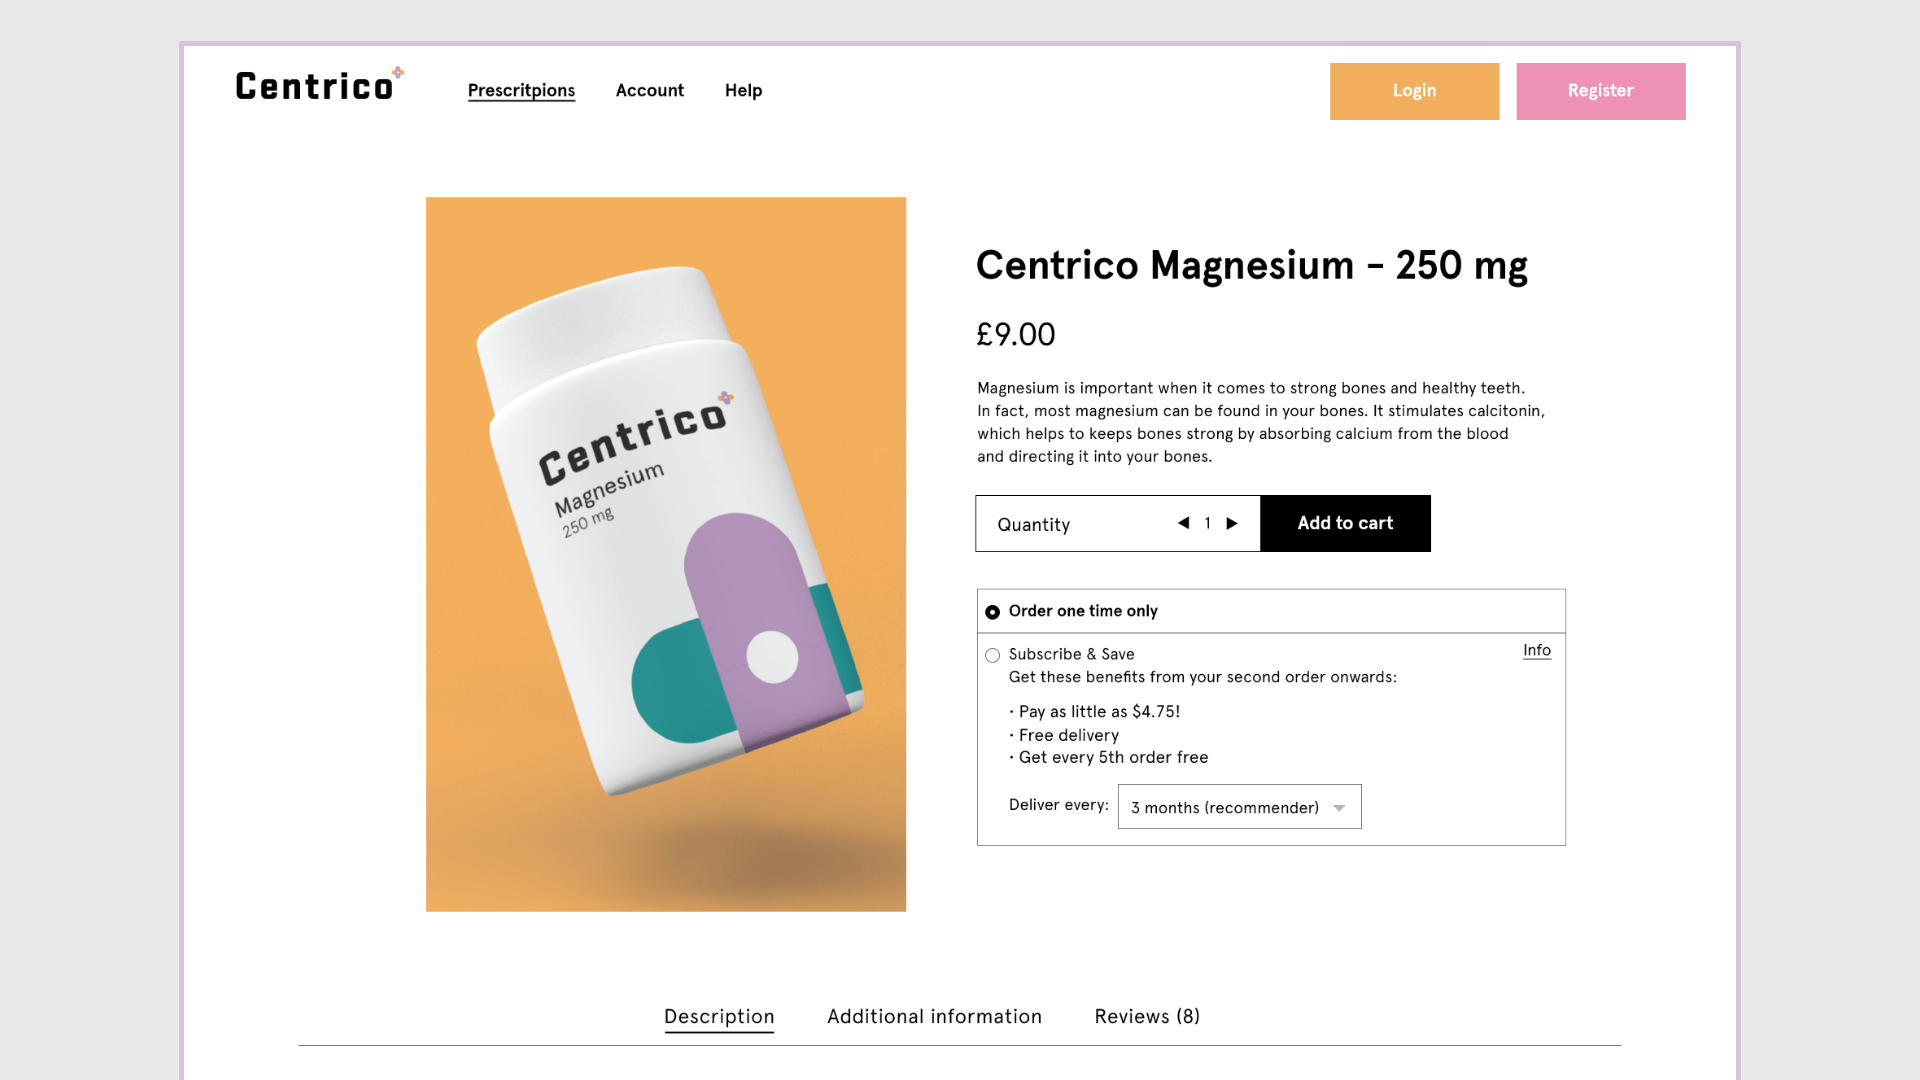
Task: Click the magnesium bottle product image
Action: tap(666, 554)
